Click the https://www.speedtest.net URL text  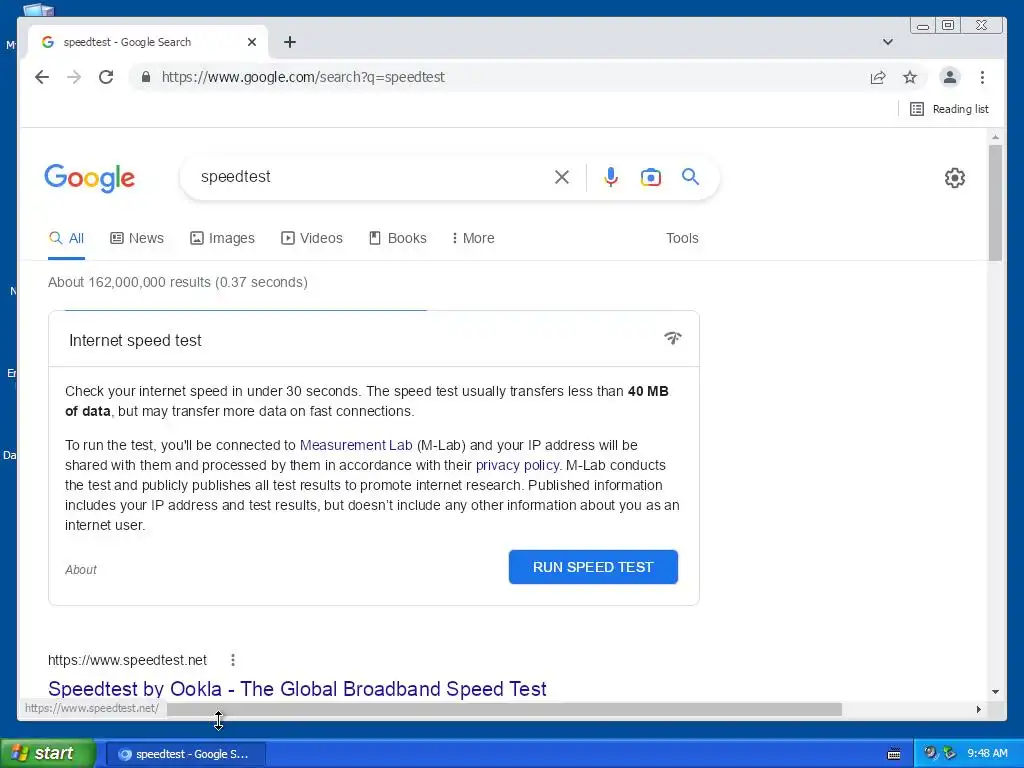coord(127,660)
